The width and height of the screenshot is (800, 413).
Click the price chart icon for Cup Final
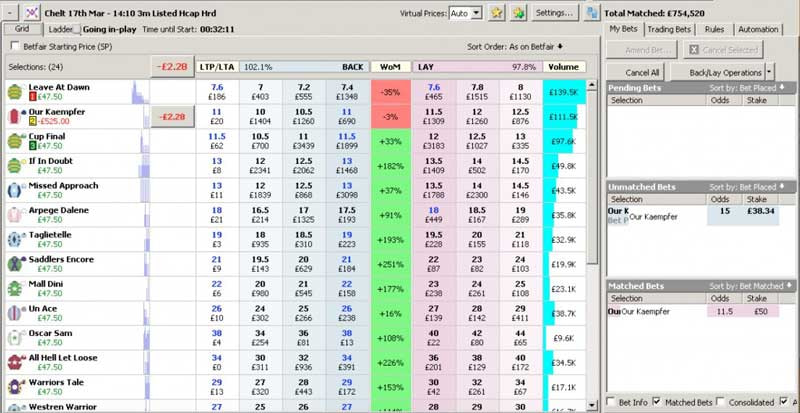click(139, 141)
